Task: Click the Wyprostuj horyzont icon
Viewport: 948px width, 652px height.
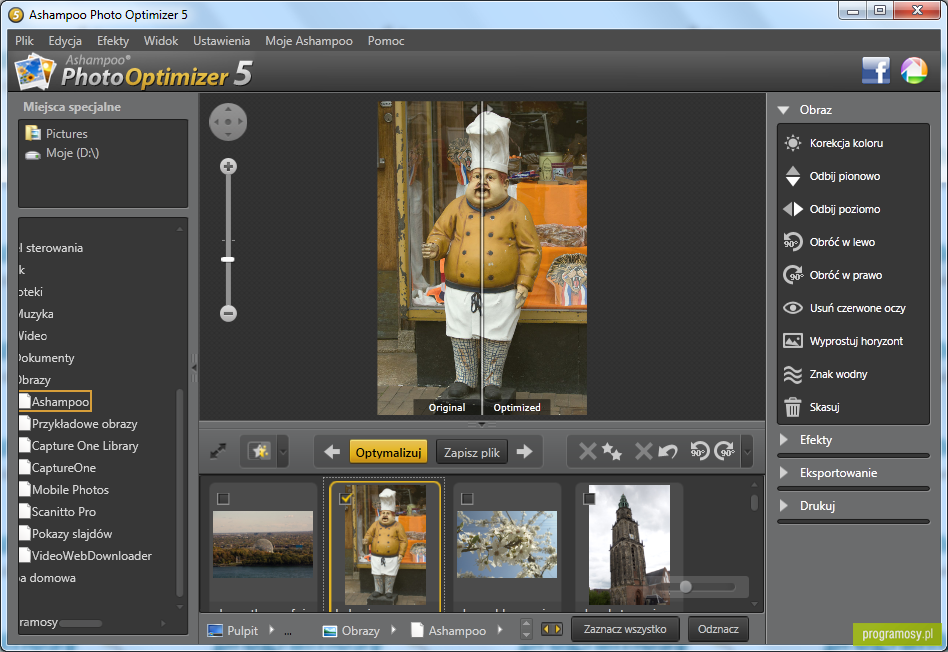Action: point(792,341)
